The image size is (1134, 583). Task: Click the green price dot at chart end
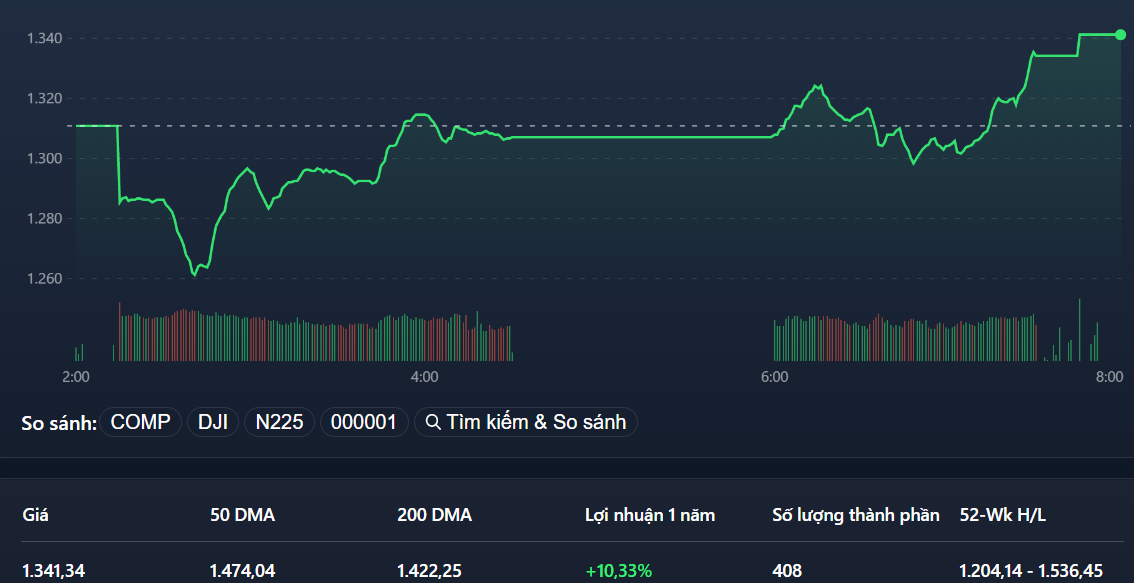coord(1120,33)
